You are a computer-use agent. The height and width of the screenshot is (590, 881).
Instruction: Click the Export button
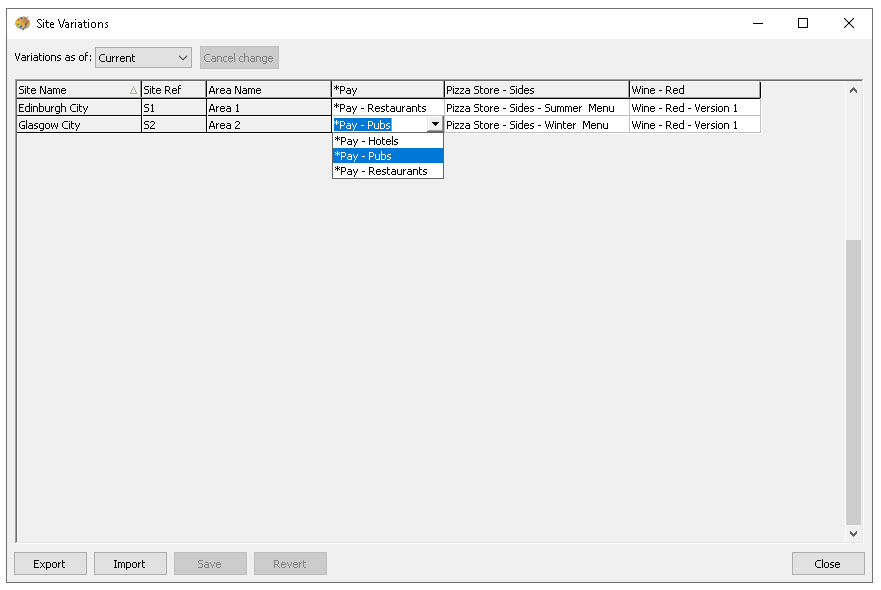click(x=50, y=564)
